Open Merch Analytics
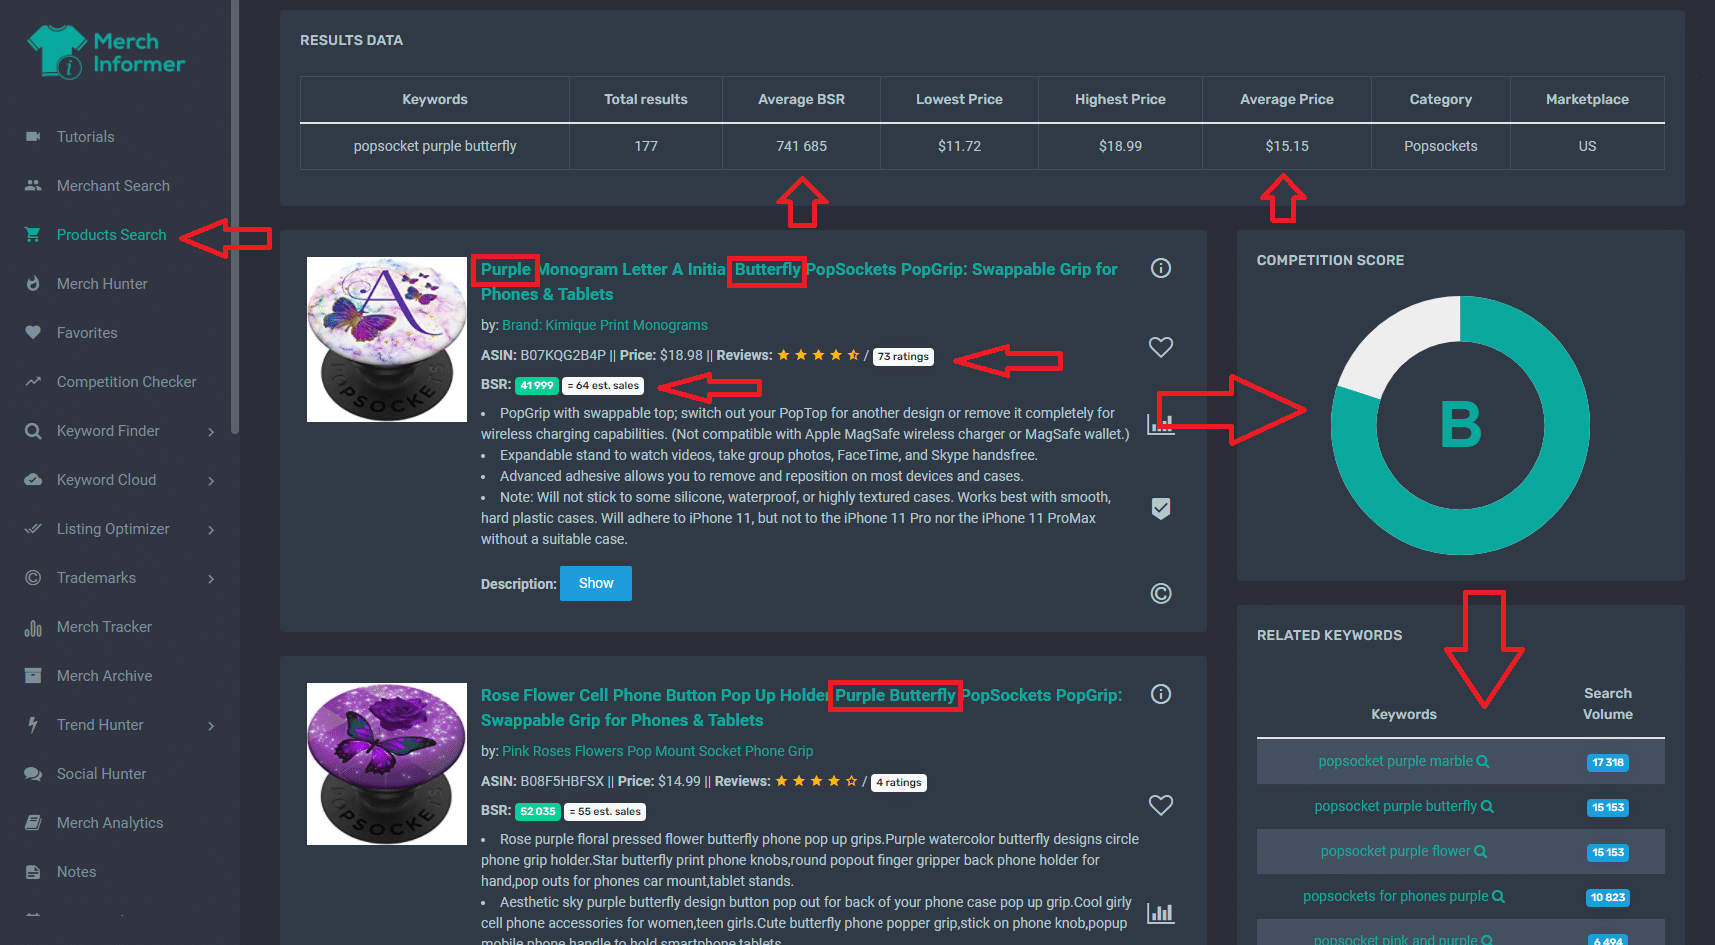This screenshot has width=1715, height=945. [x=110, y=822]
